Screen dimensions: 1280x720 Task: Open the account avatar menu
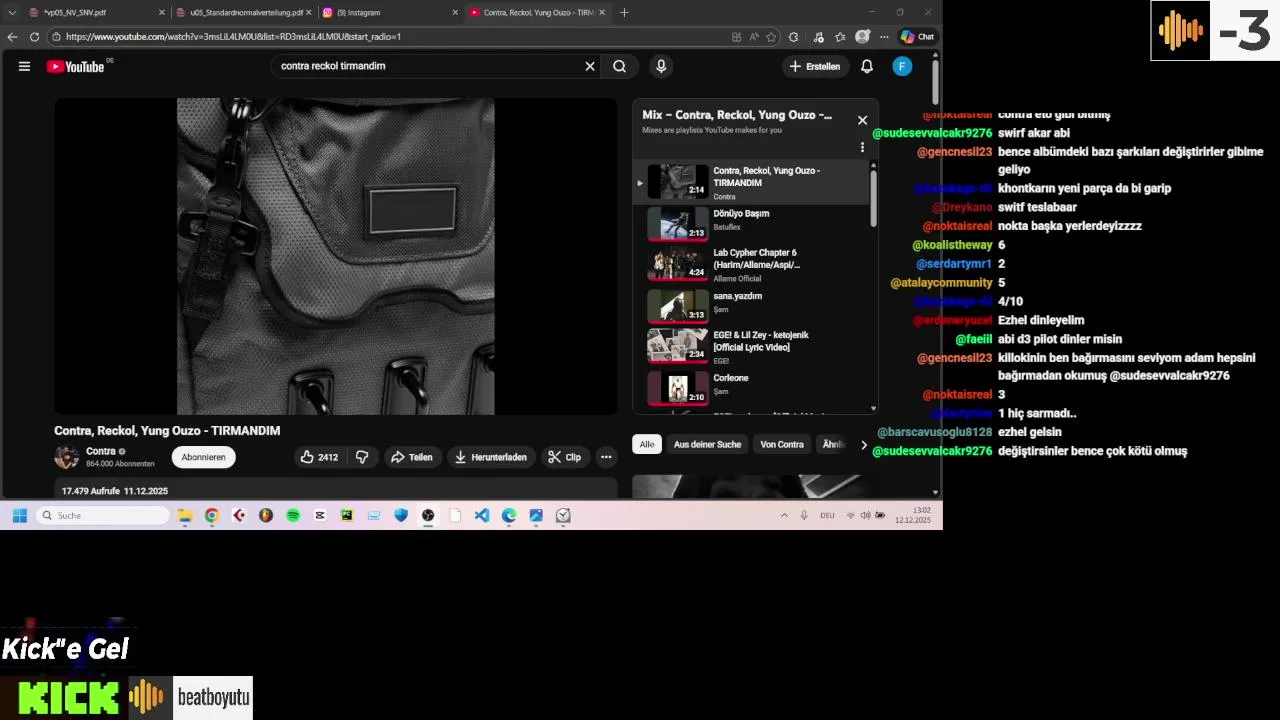(902, 66)
